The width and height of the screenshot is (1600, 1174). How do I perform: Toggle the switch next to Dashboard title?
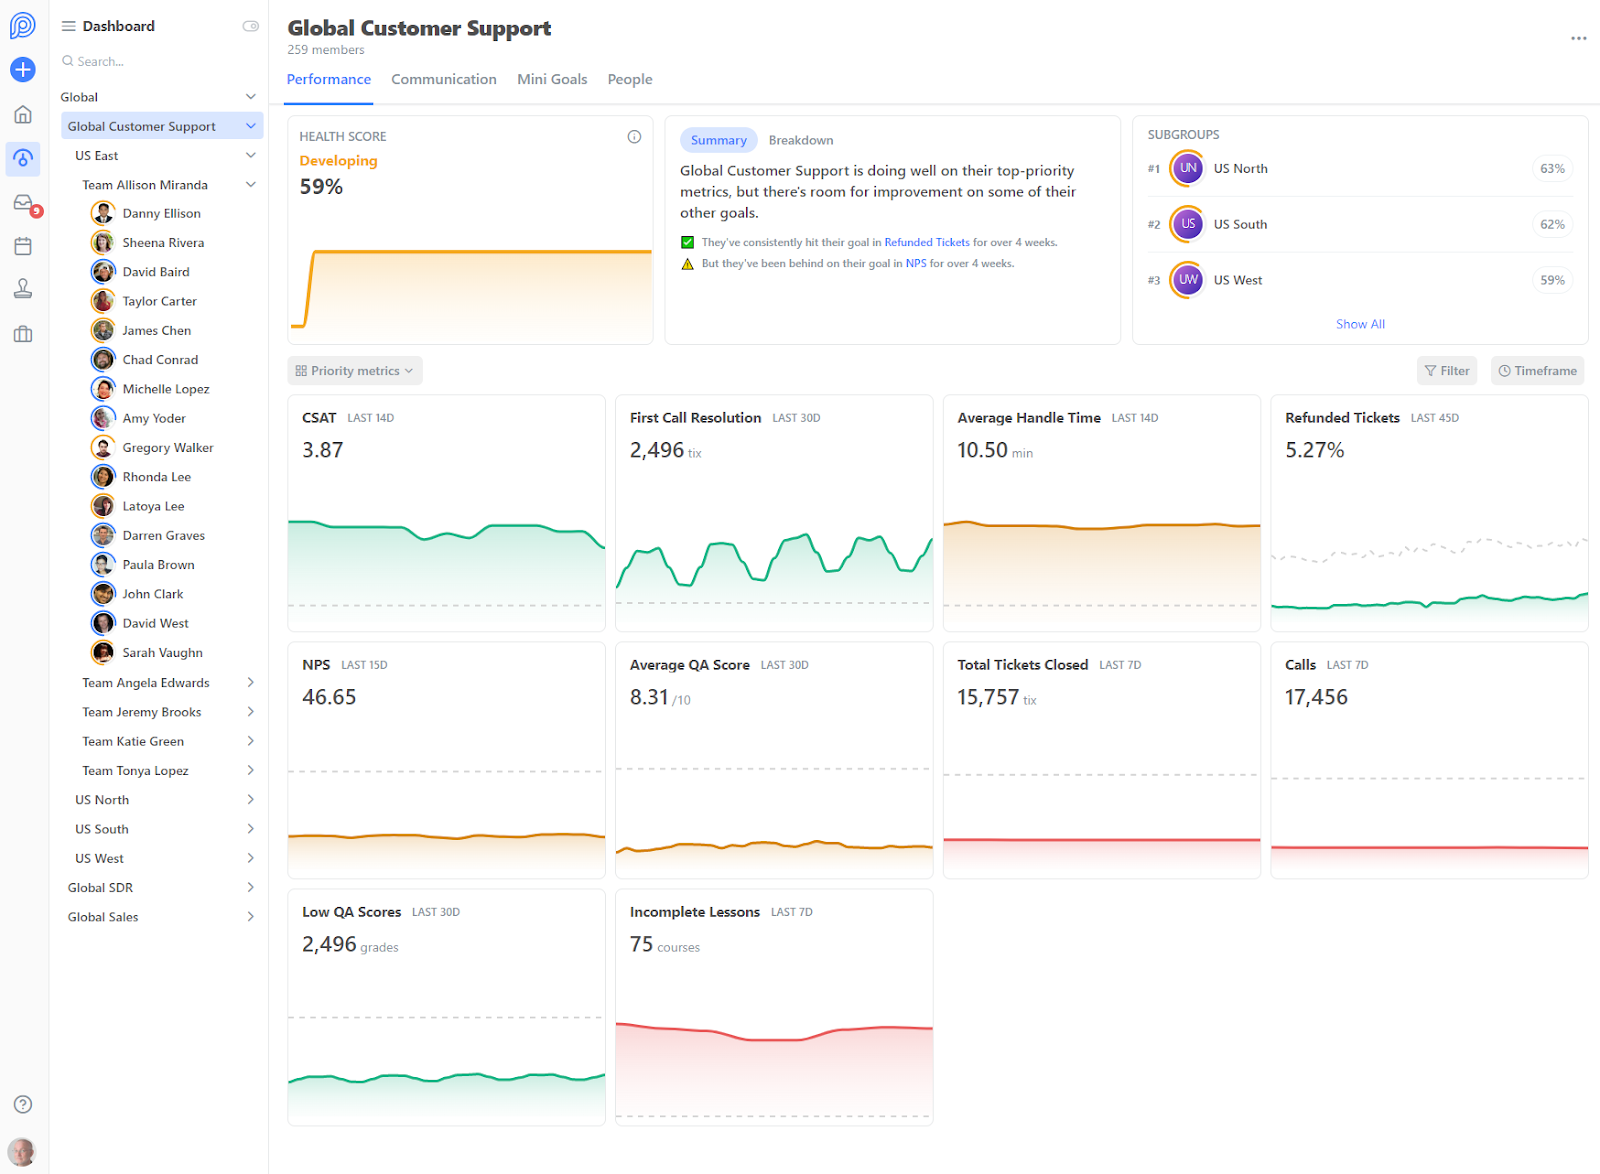click(x=251, y=26)
